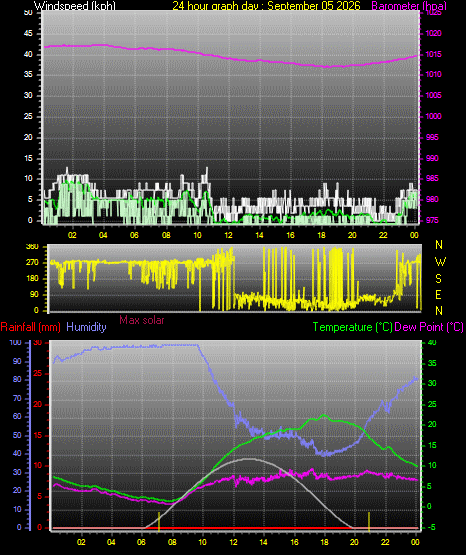Click the Max solar legend label

(x=142, y=320)
